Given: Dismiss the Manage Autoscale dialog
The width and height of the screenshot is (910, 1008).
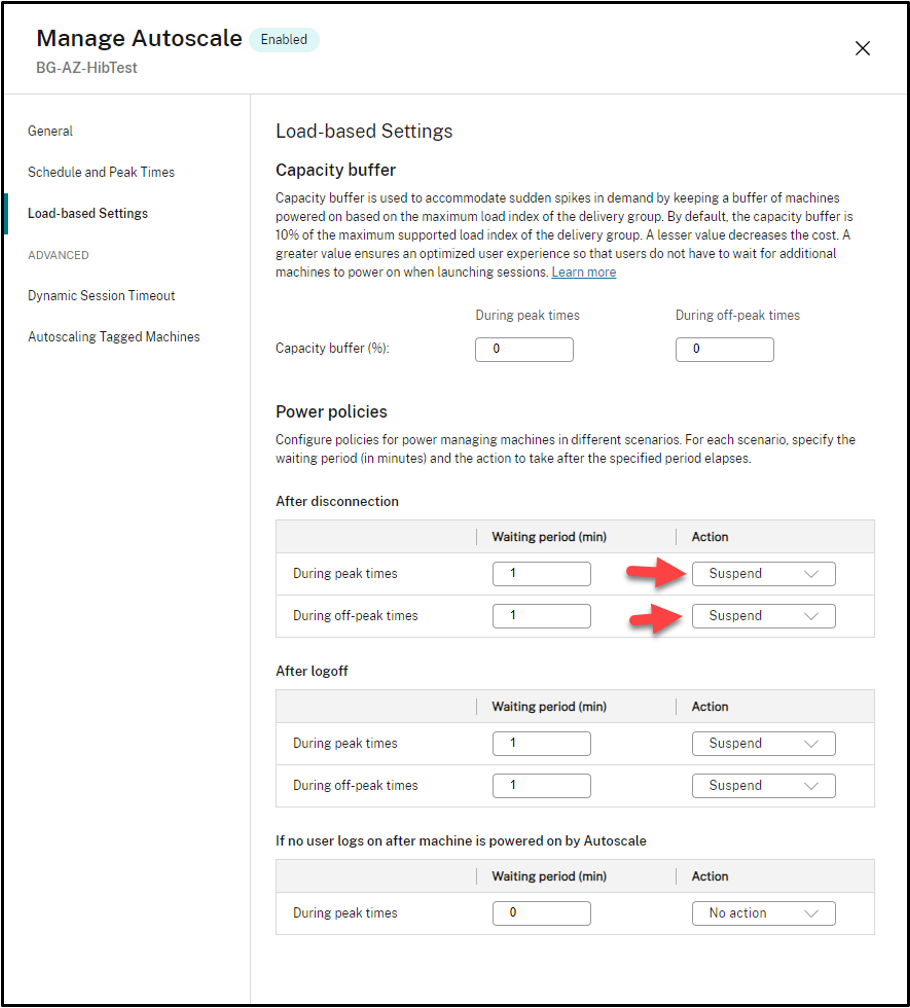Looking at the screenshot, I should tap(862, 47).
